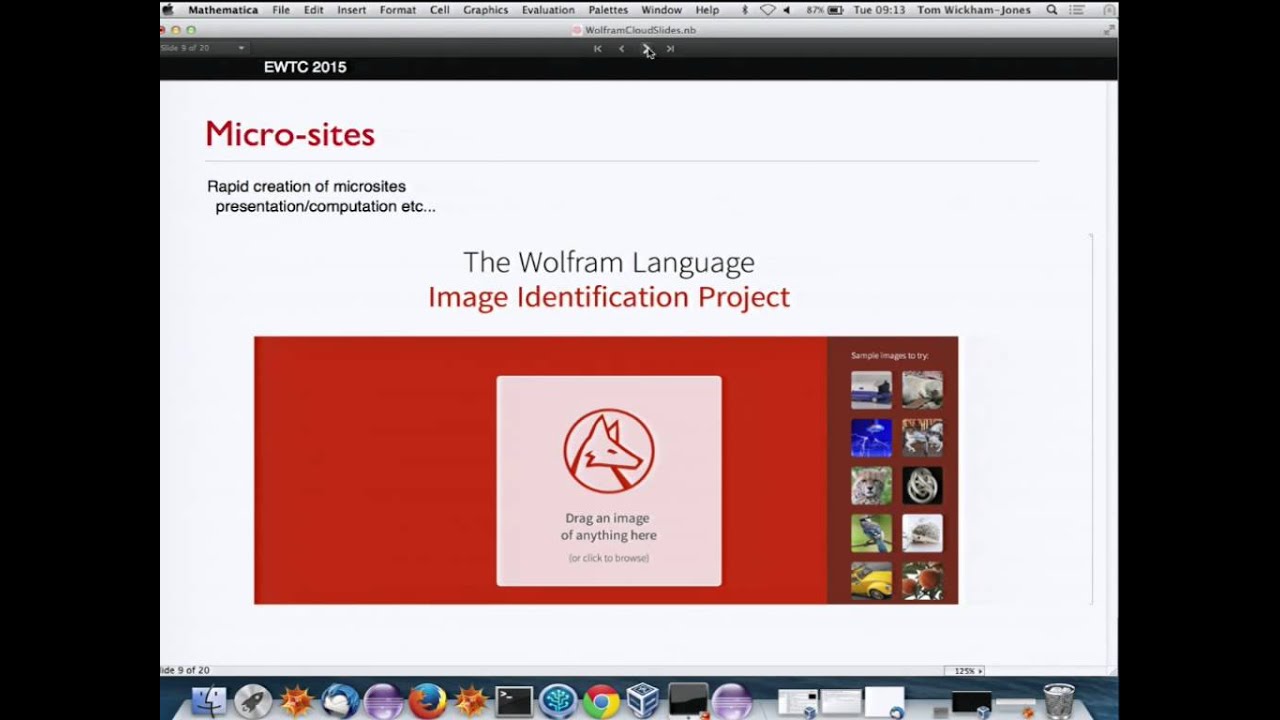Image resolution: width=1280 pixels, height=720 pixels.
Task: Open Google Chrome from the dock
Action: (601, 701)
